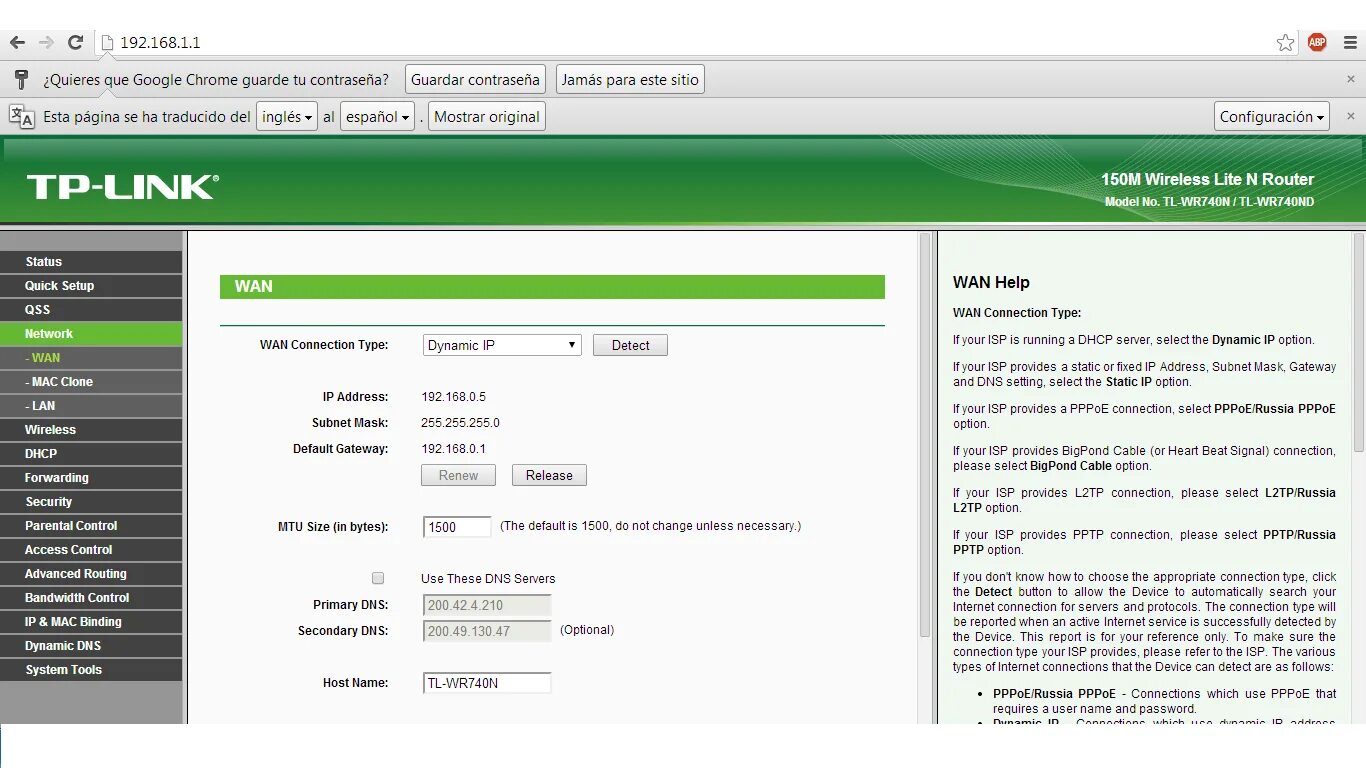The image size is (1366, 768).
Task: Click Guardar contraseña button
Action: (x=475, y=79)
